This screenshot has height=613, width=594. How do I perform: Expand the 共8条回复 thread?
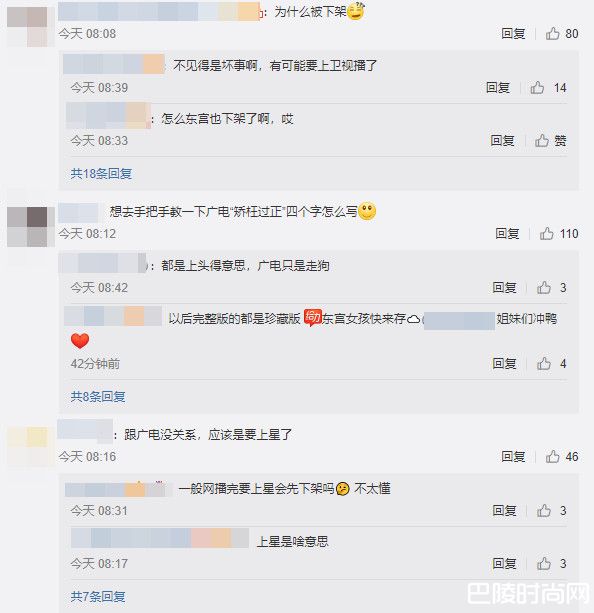tap(98, 397)
